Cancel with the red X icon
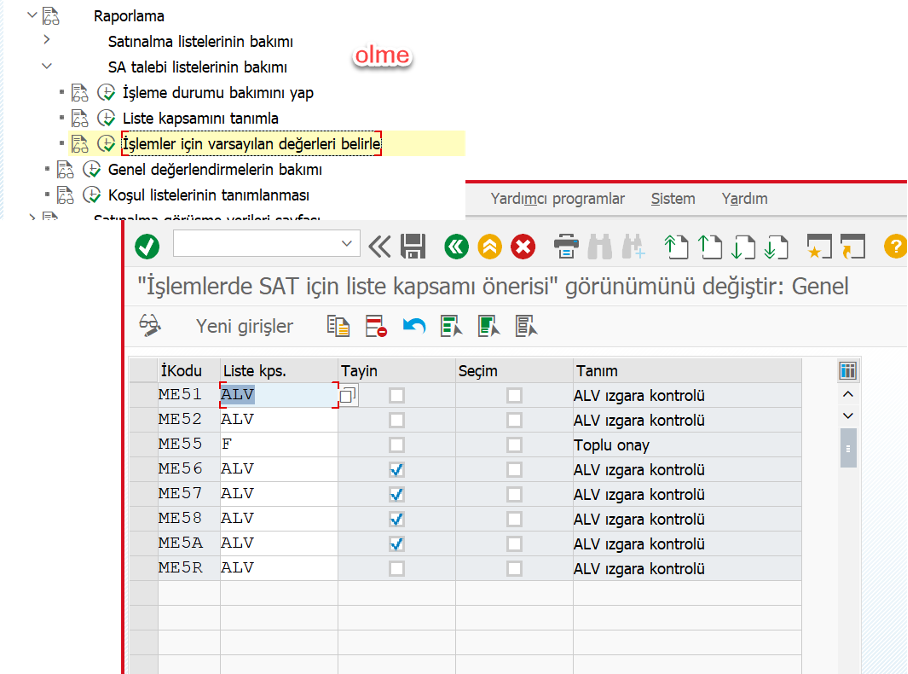The width and height of the screenshot is (908, 674). pos(523,247)
